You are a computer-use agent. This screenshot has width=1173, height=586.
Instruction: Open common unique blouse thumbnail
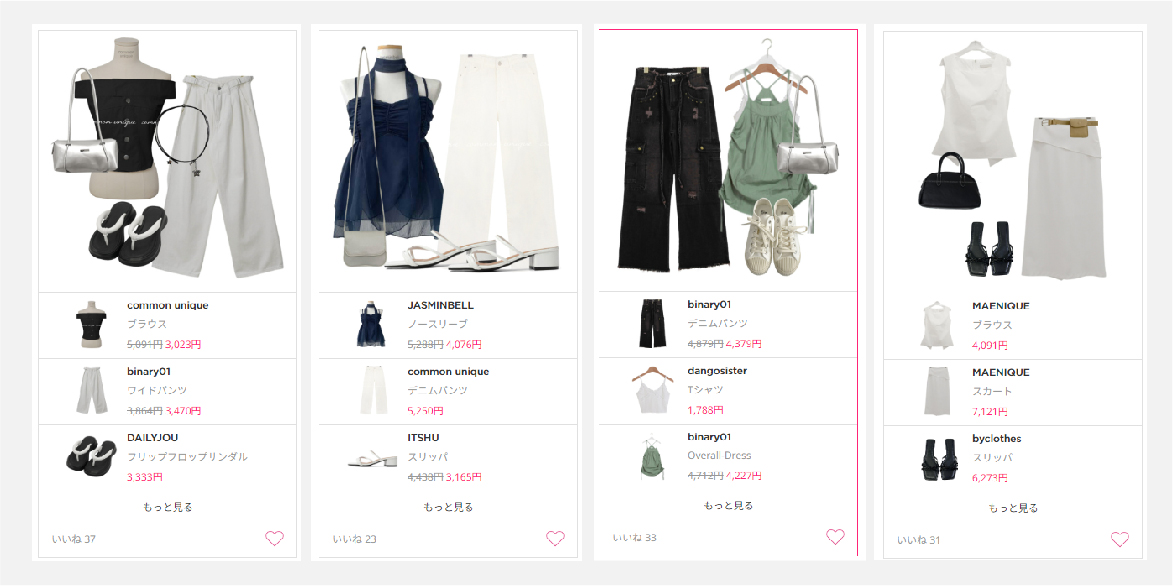91,325
